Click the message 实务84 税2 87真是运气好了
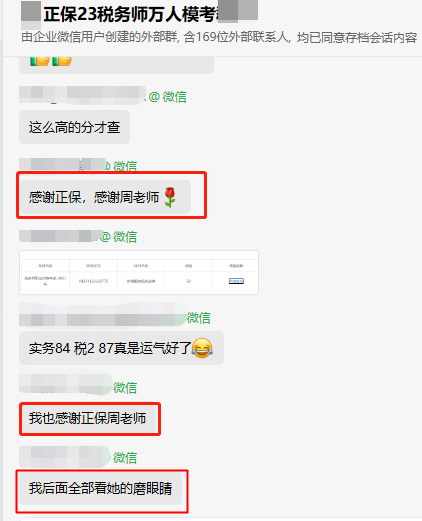Screen dimensions: 422x521 coord(121,348)
